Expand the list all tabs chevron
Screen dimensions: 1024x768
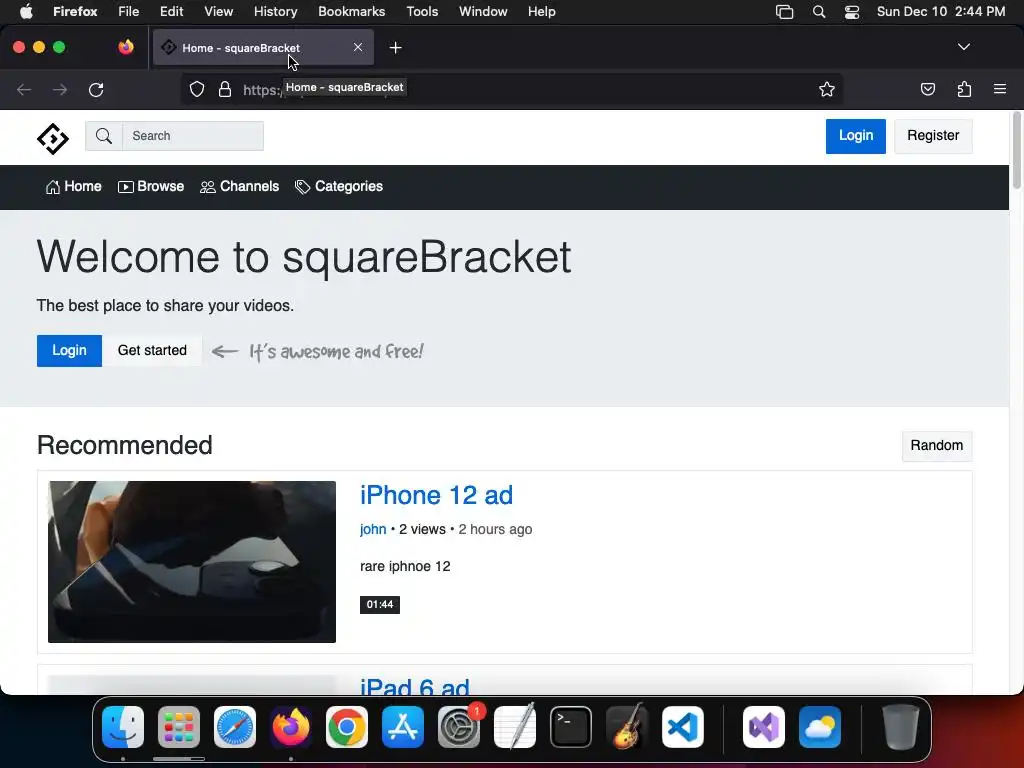tap(964, 47)
